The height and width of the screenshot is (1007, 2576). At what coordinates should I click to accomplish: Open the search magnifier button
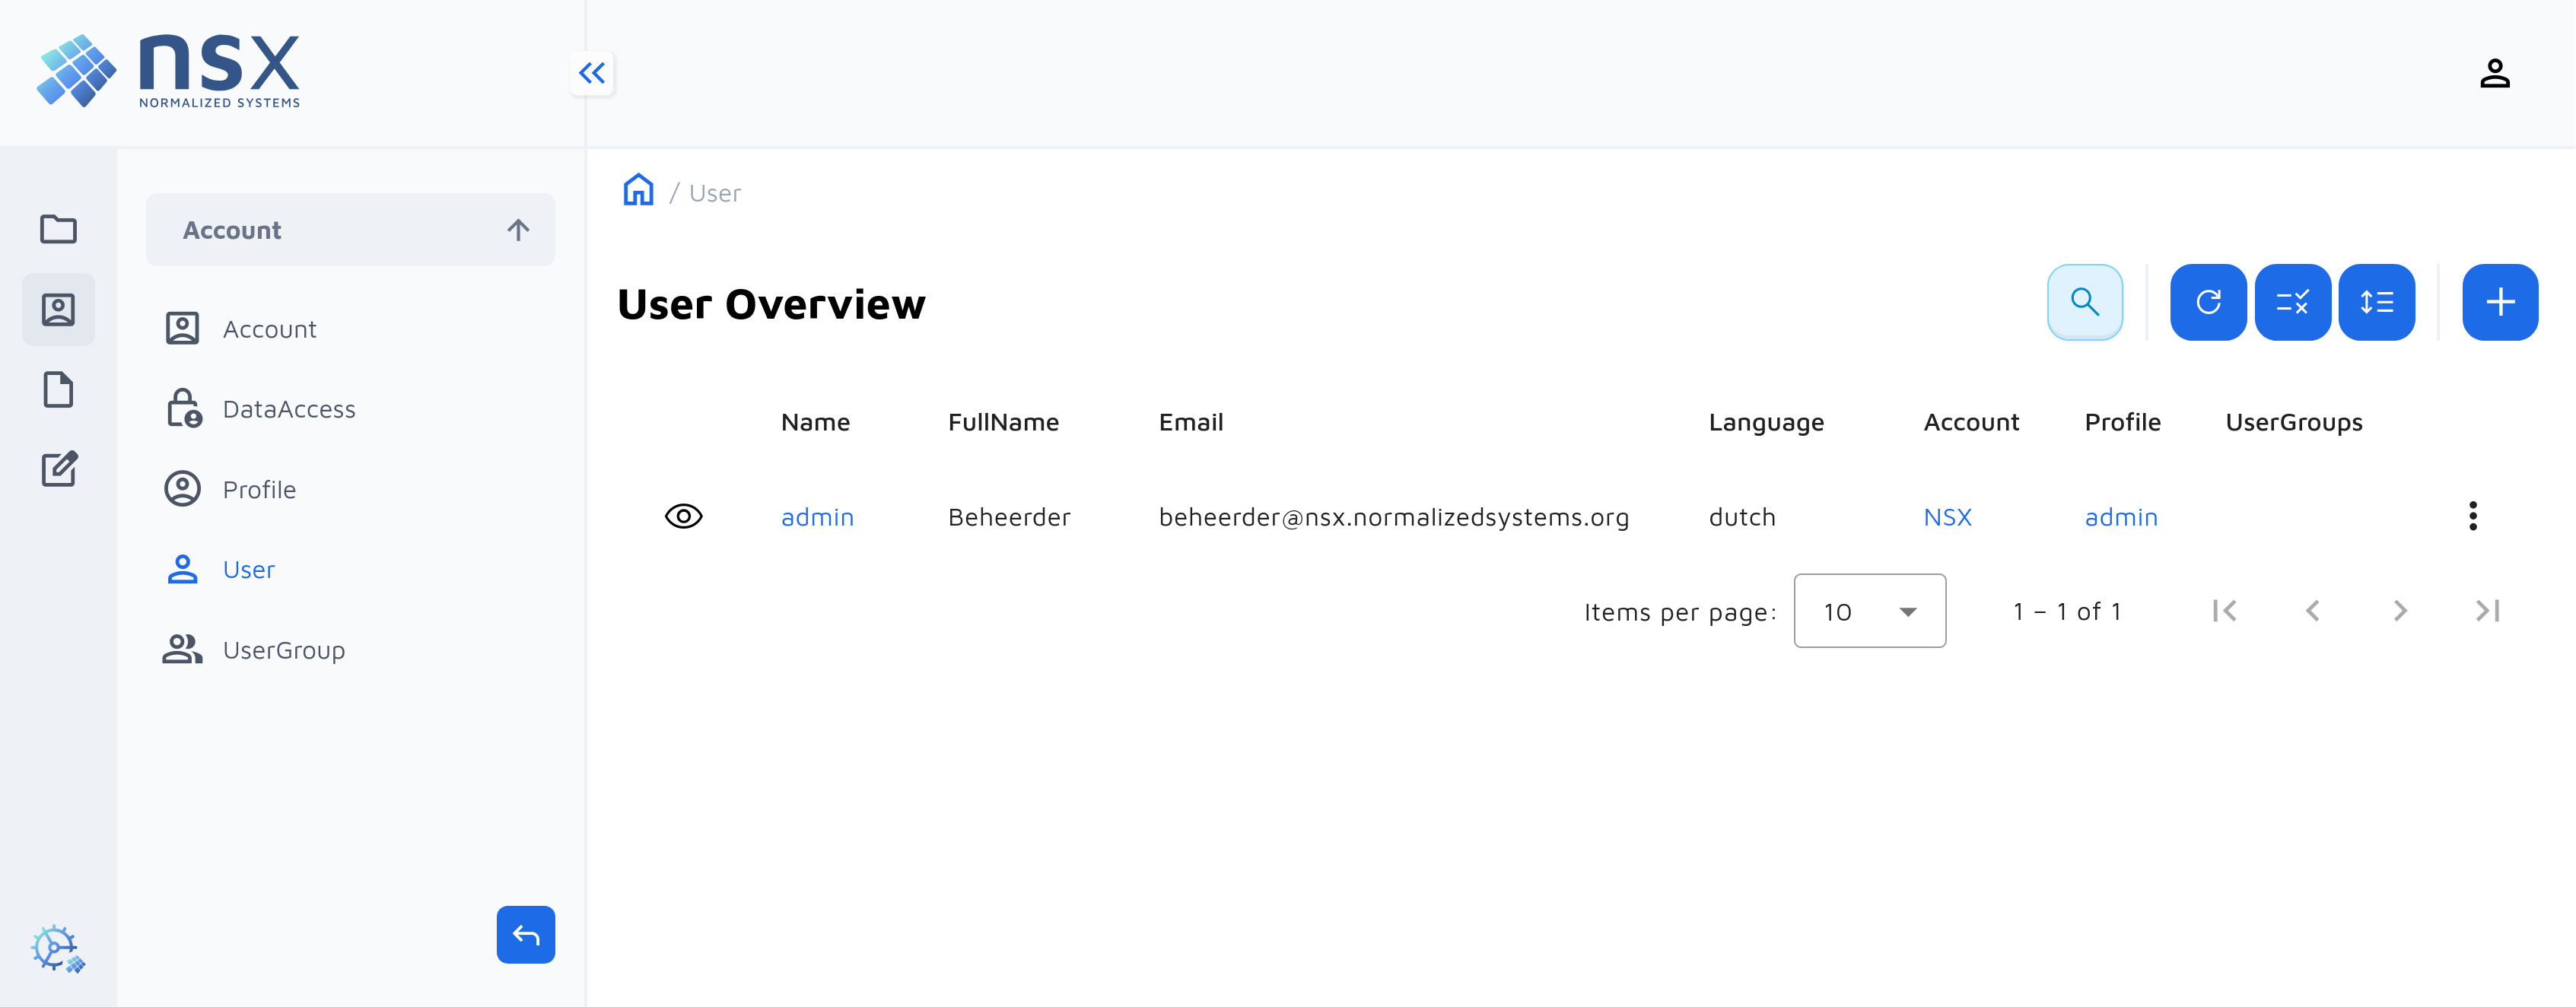point(2084,302)
